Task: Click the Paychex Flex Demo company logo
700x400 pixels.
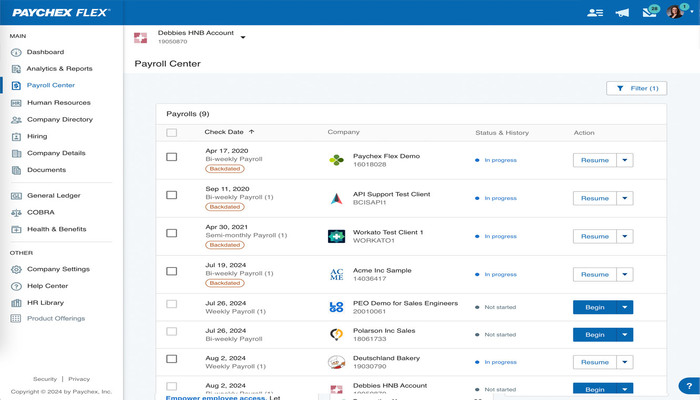Action: 336,160
